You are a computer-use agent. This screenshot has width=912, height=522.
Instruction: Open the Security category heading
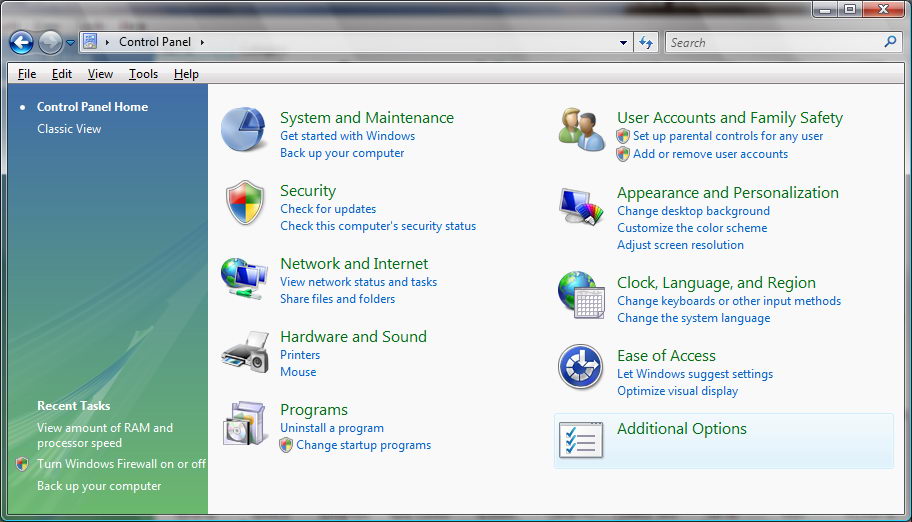308,191
